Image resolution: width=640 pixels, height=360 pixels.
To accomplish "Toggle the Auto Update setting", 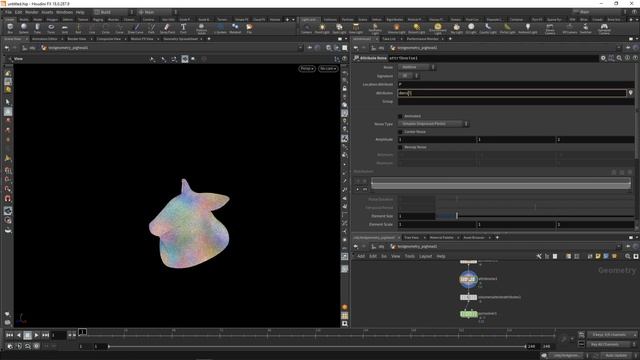I will (616, 356).
